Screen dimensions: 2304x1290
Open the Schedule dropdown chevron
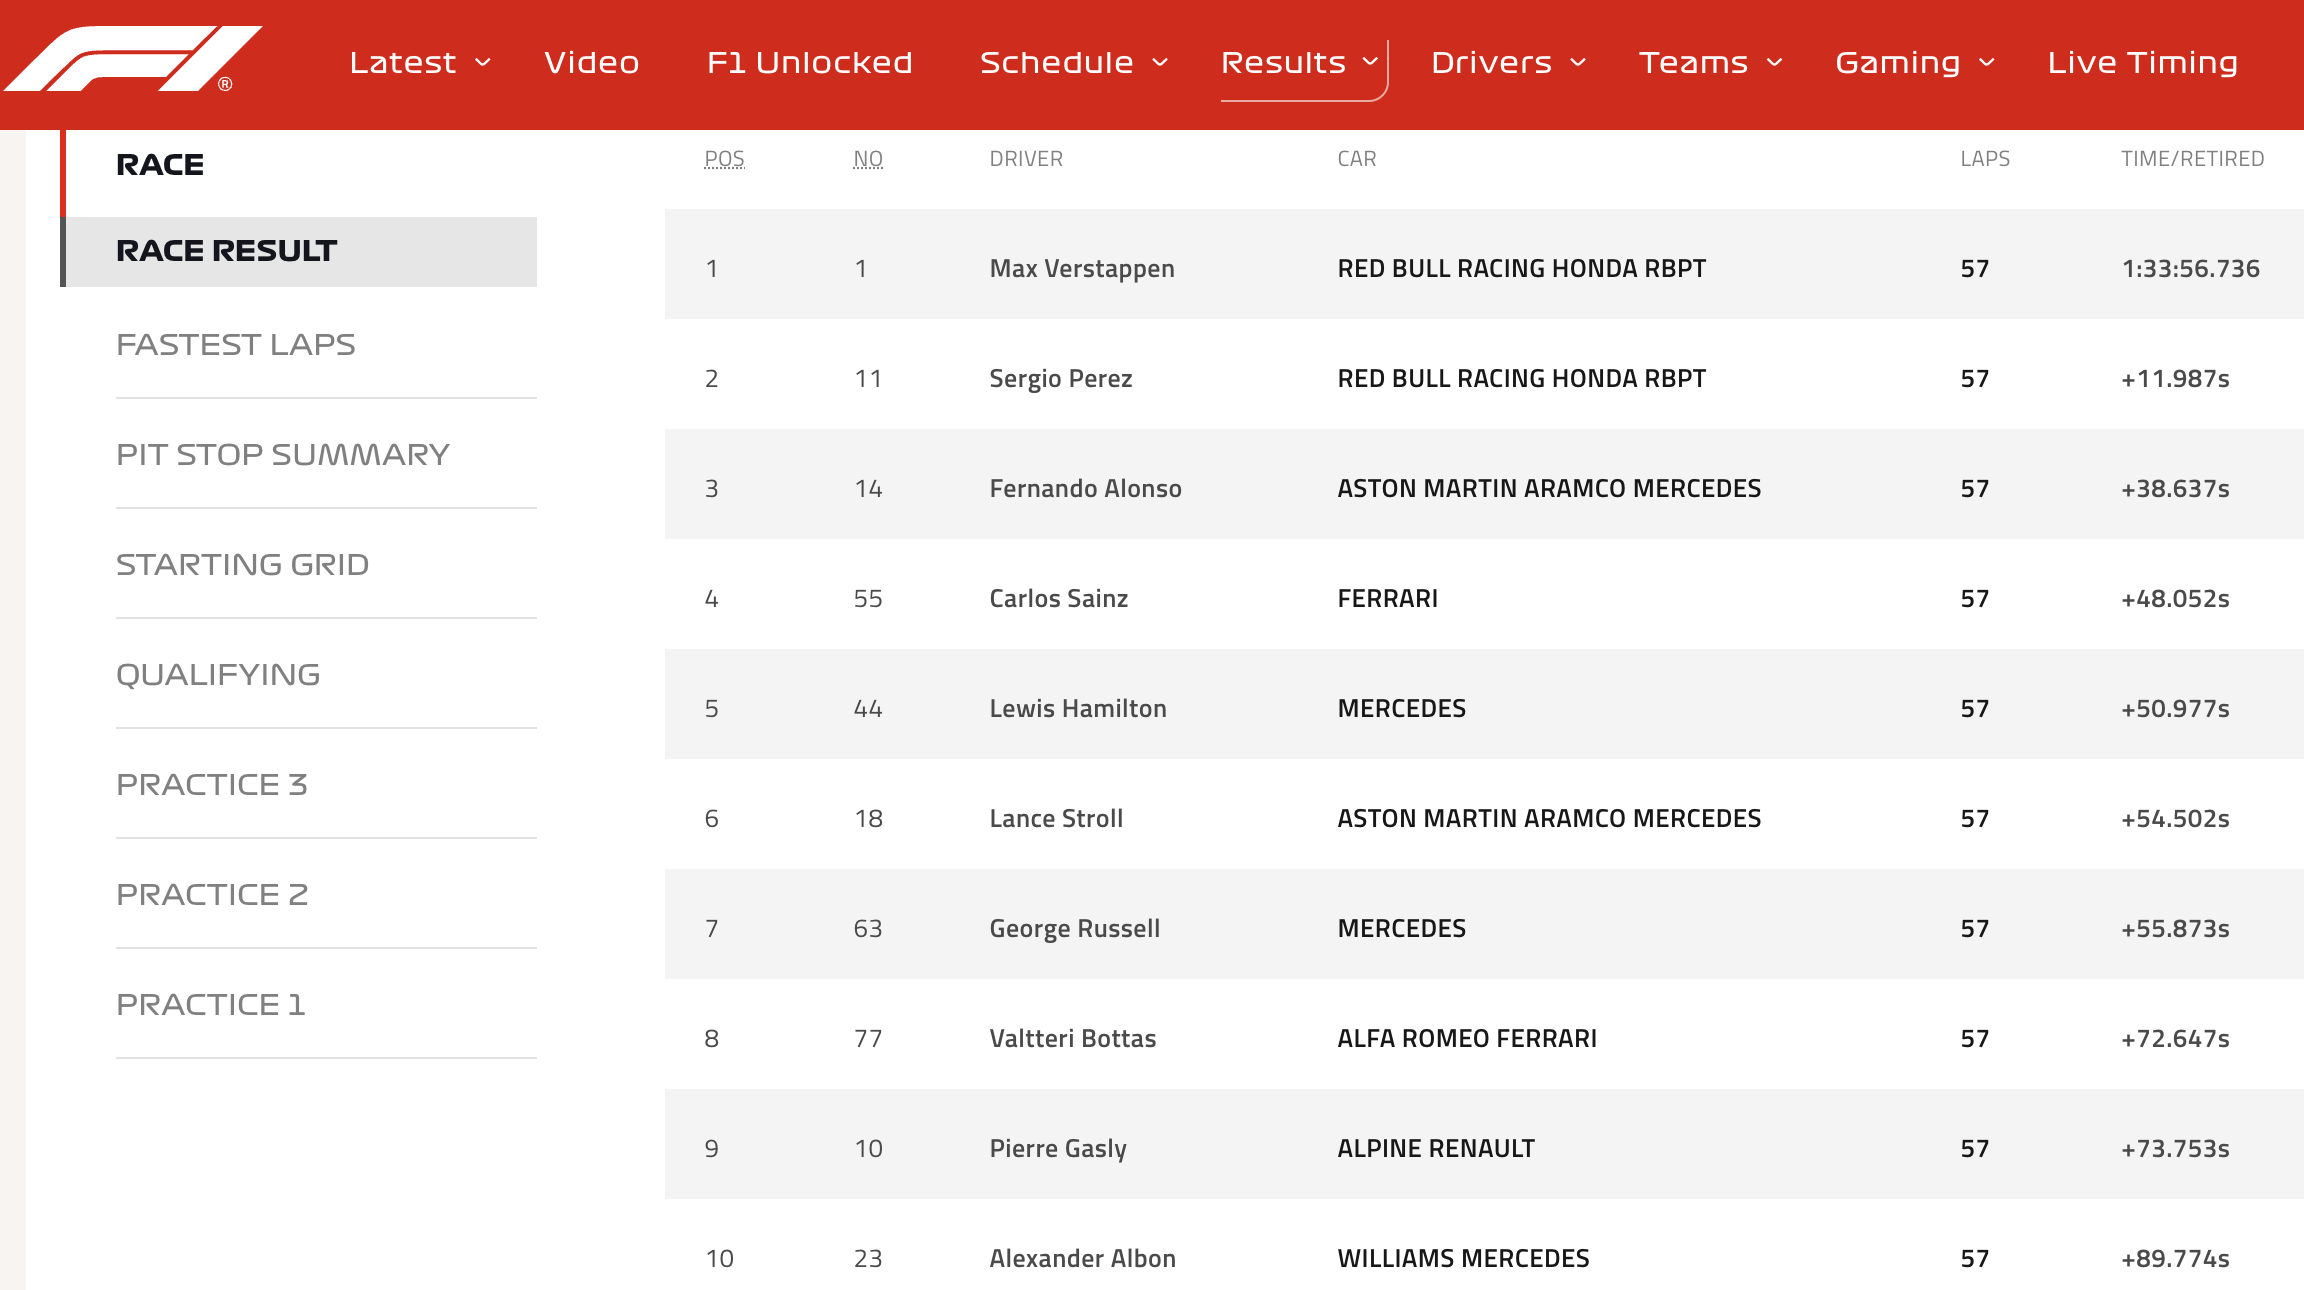point(1160,63)
